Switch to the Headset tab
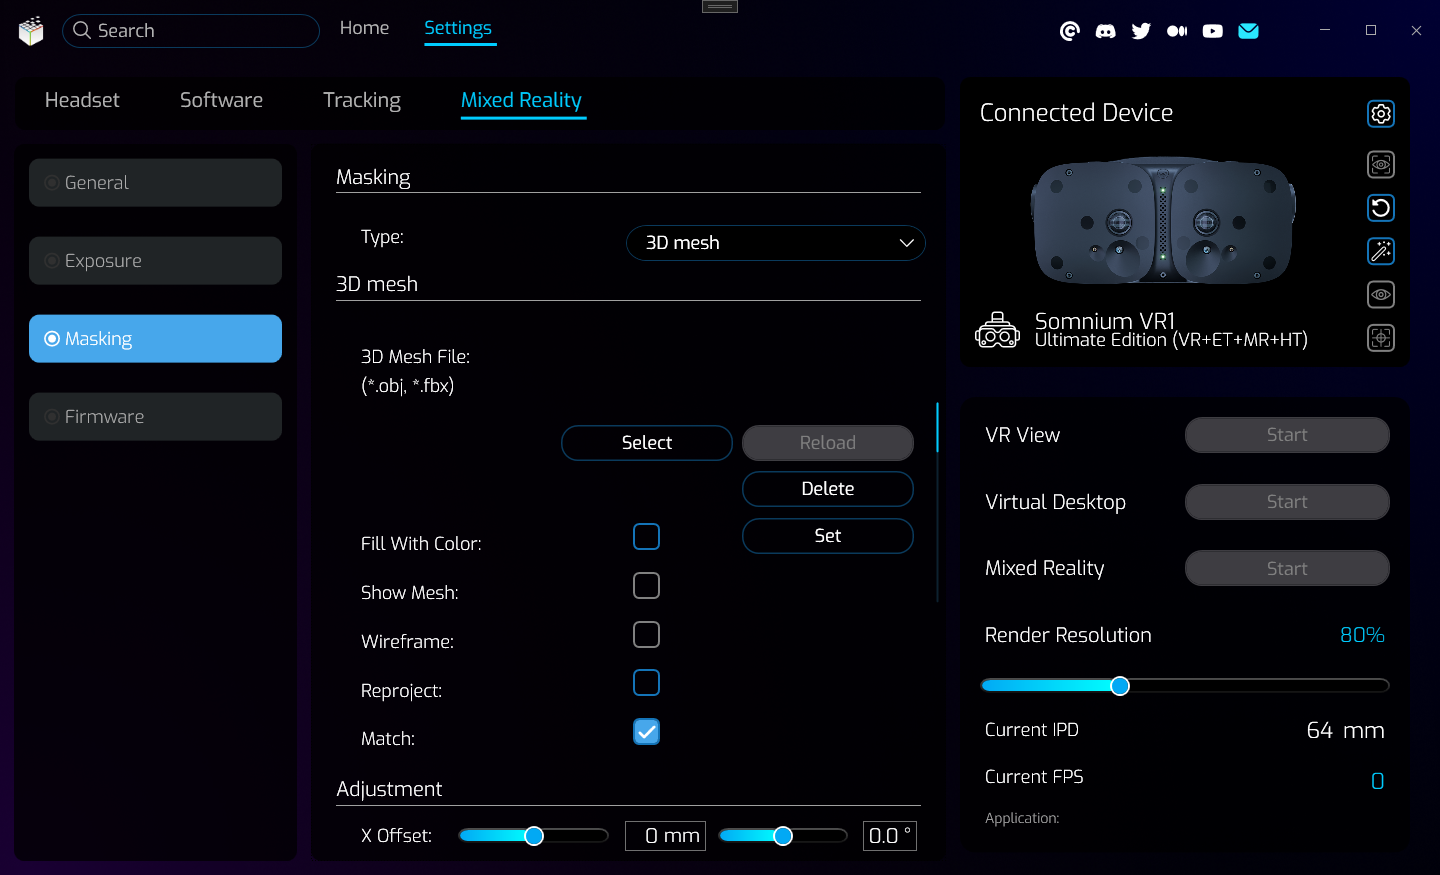Viewport: 1440px width, 875px height. point(82,100)
